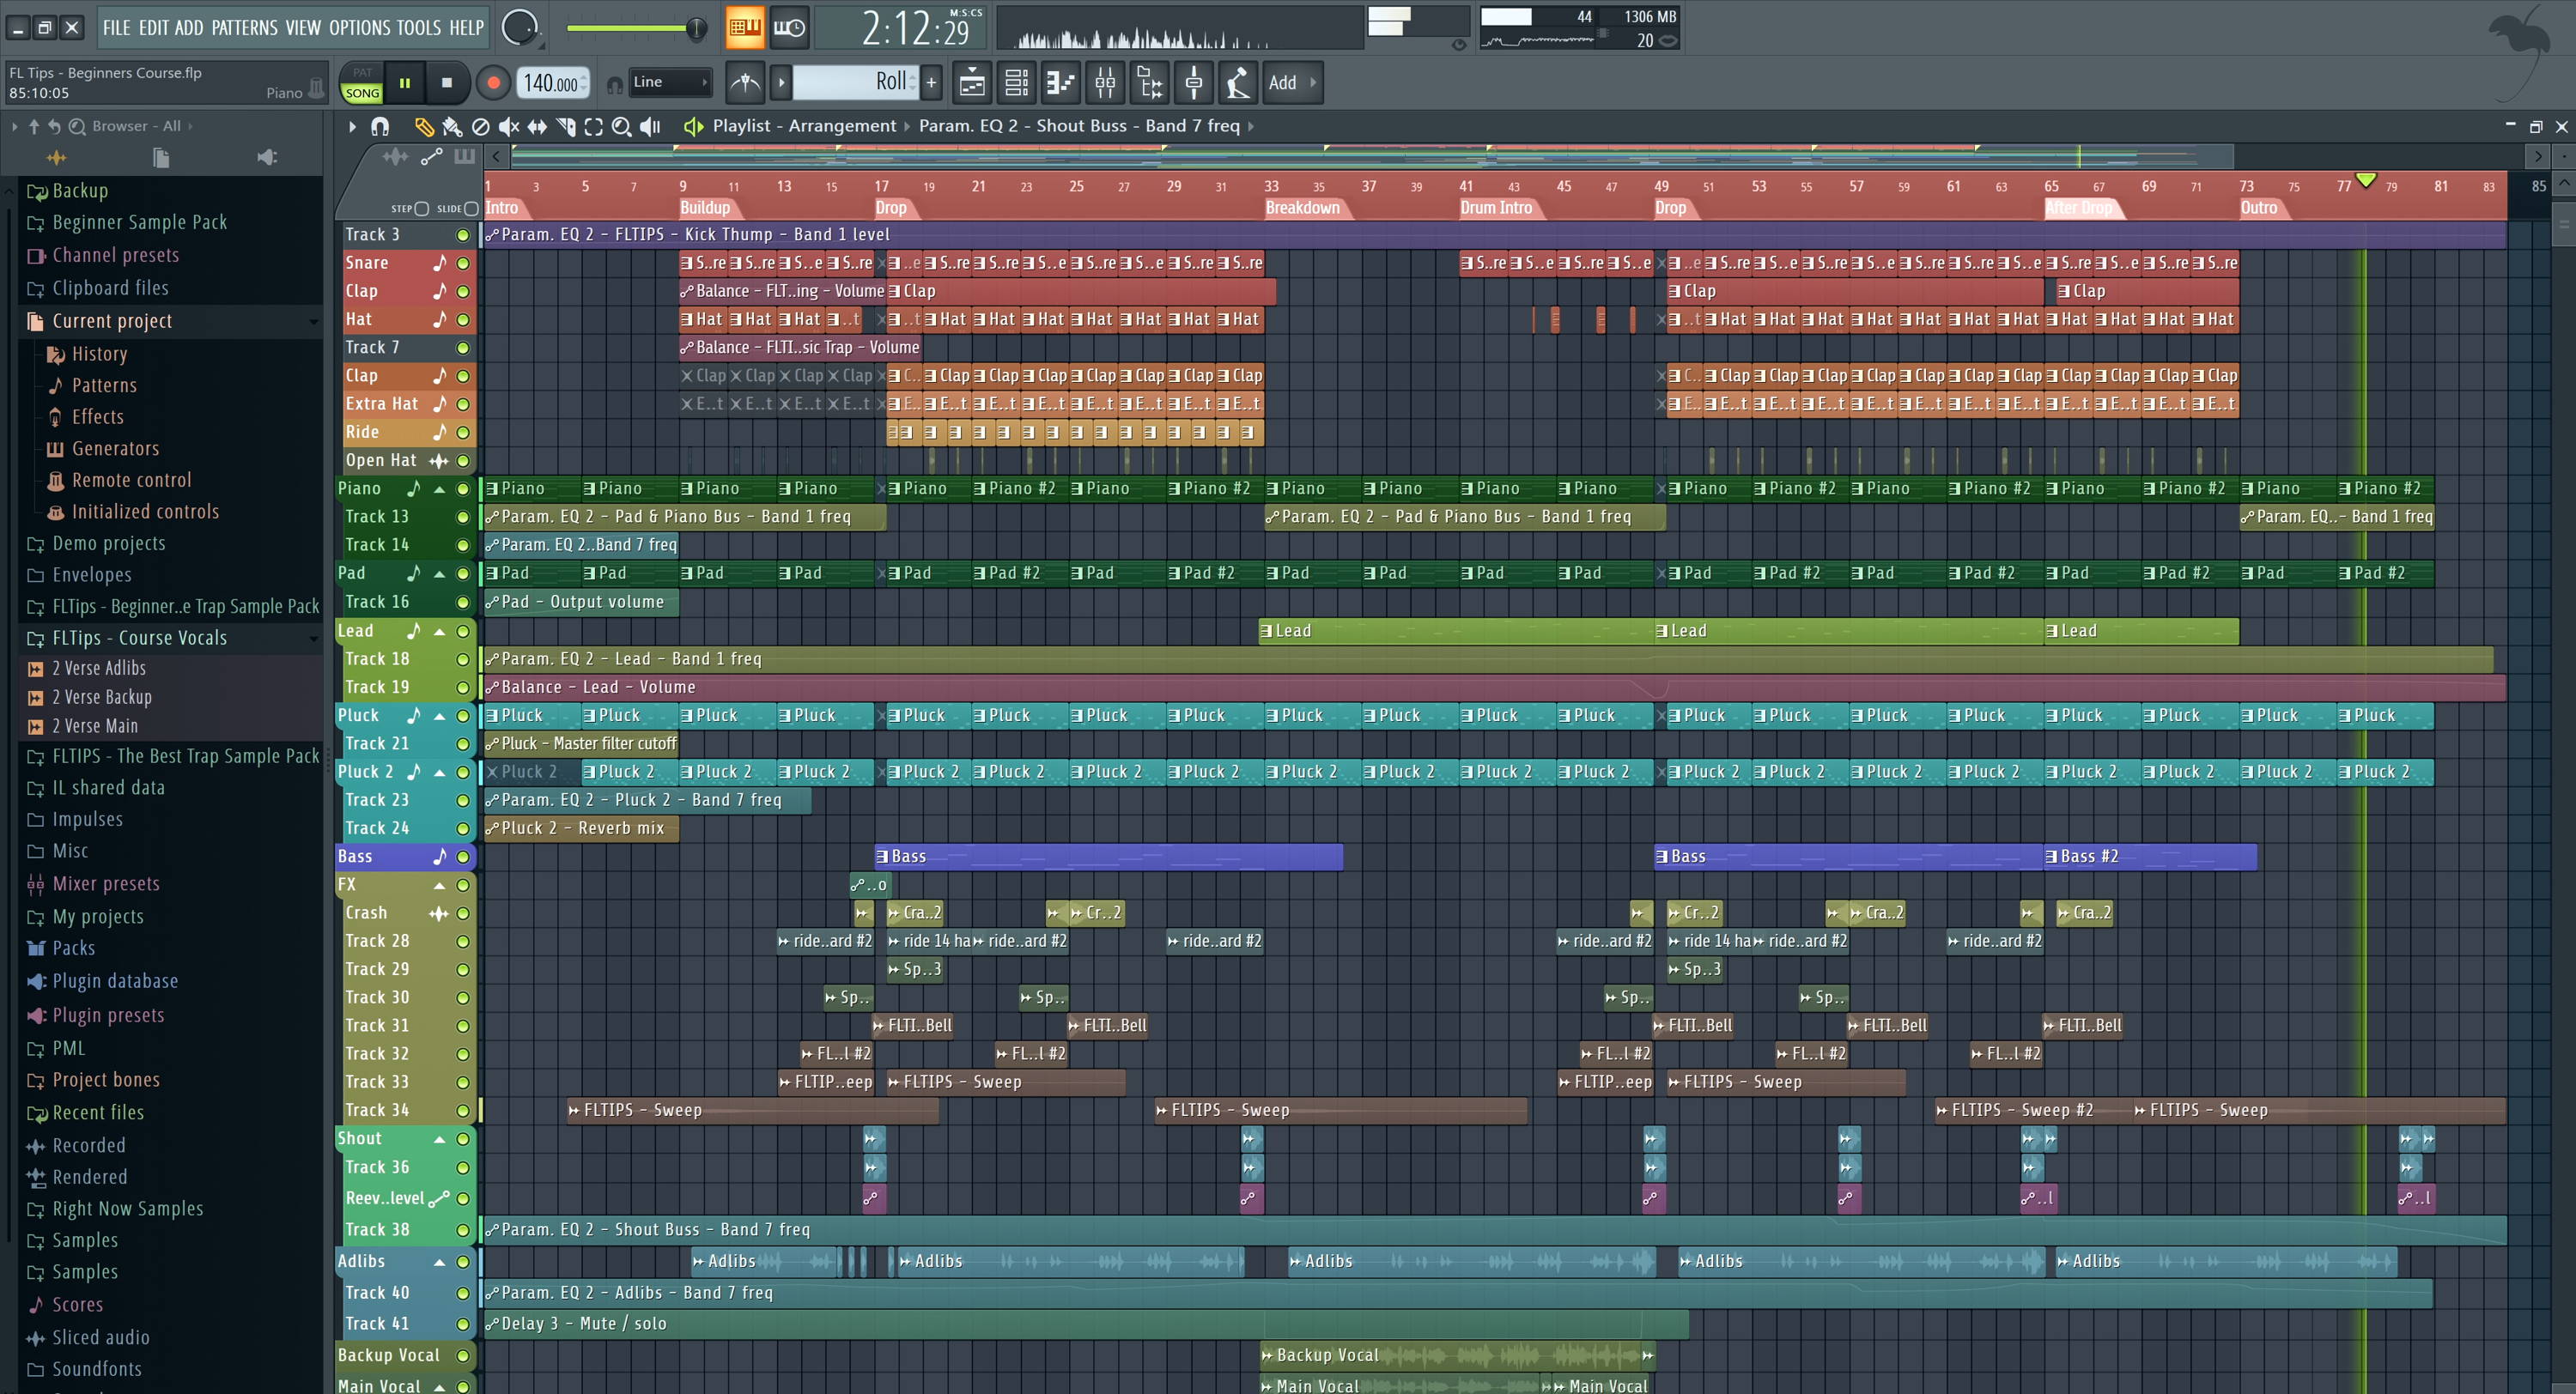Select the Slice tool in playlist

pyautogui.click(x=566, y=126)
